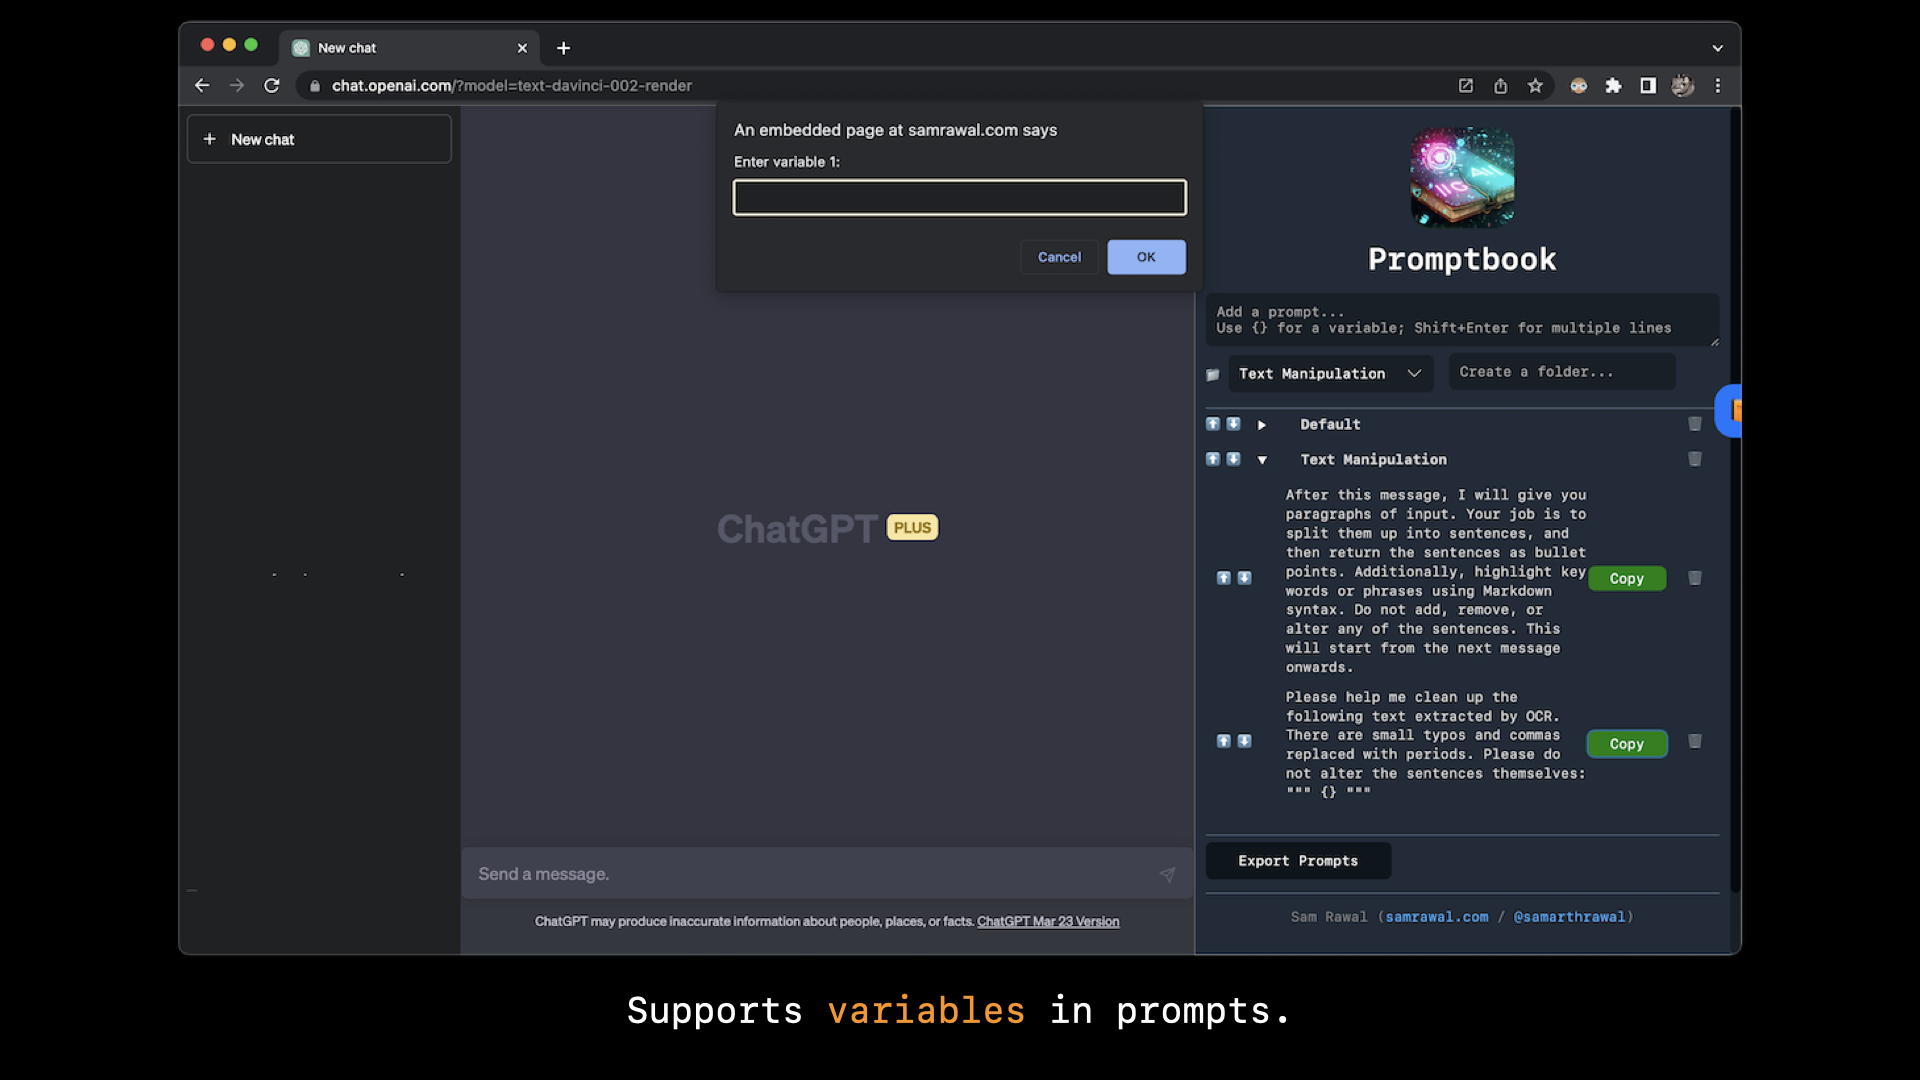Select the New chat browser tab
Image resolution: width=1920 pixels, height=1080 pixels.
point(410,48)
